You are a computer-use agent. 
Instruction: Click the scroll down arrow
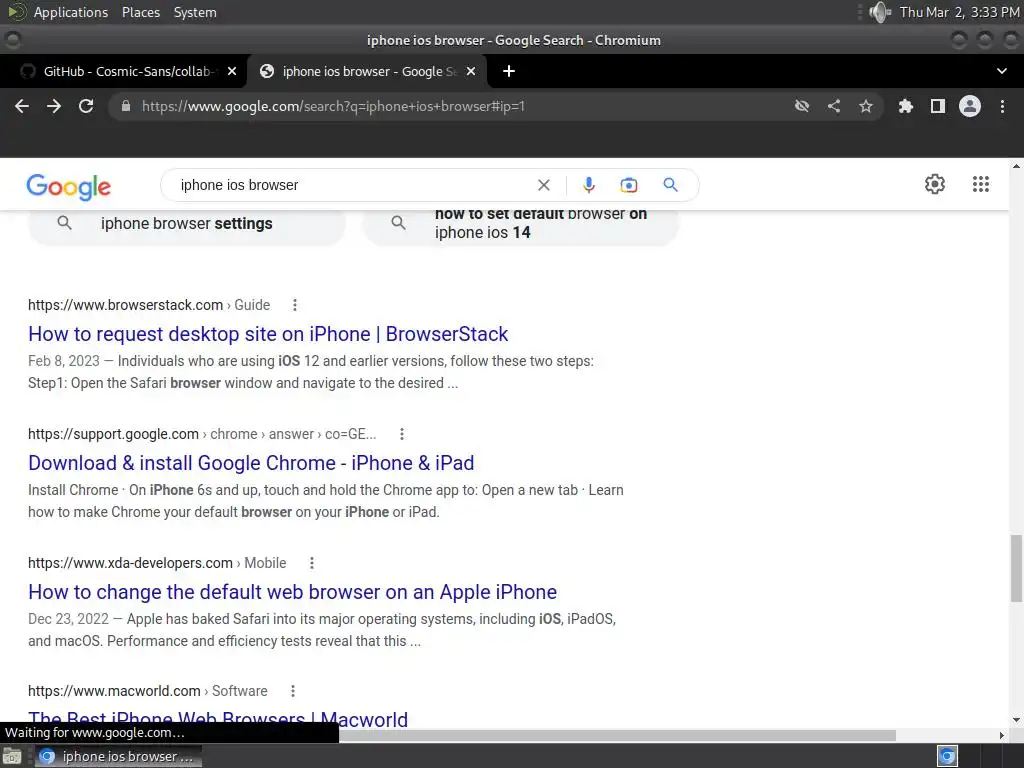1016,720
